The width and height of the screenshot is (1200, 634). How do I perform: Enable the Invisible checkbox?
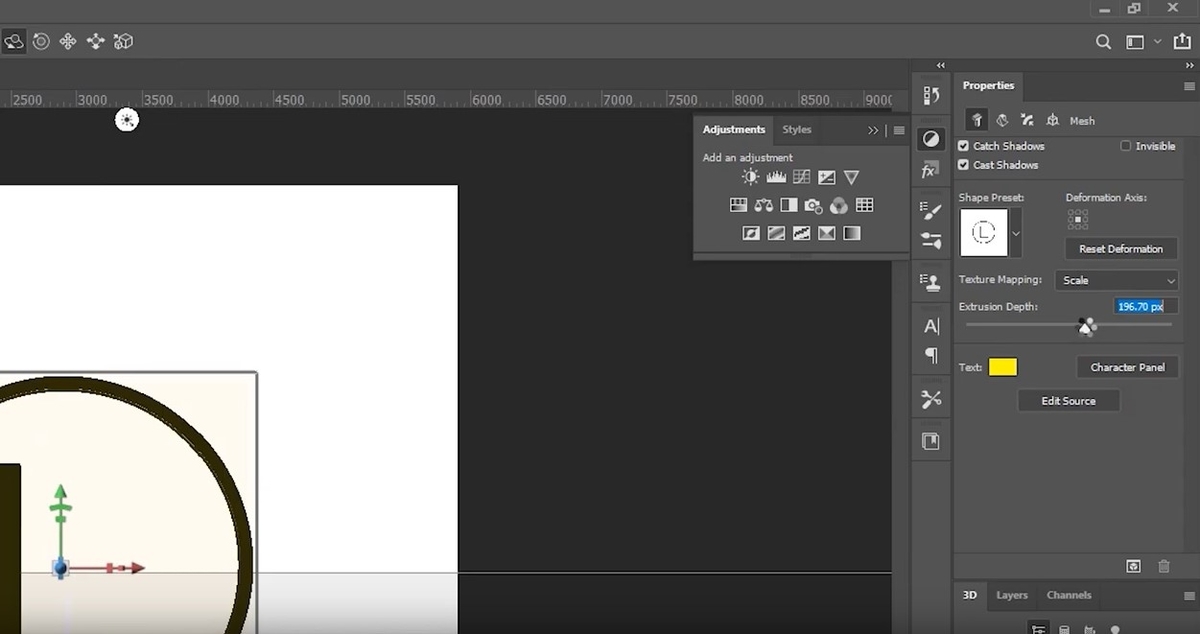click(x=1125, y=146)
